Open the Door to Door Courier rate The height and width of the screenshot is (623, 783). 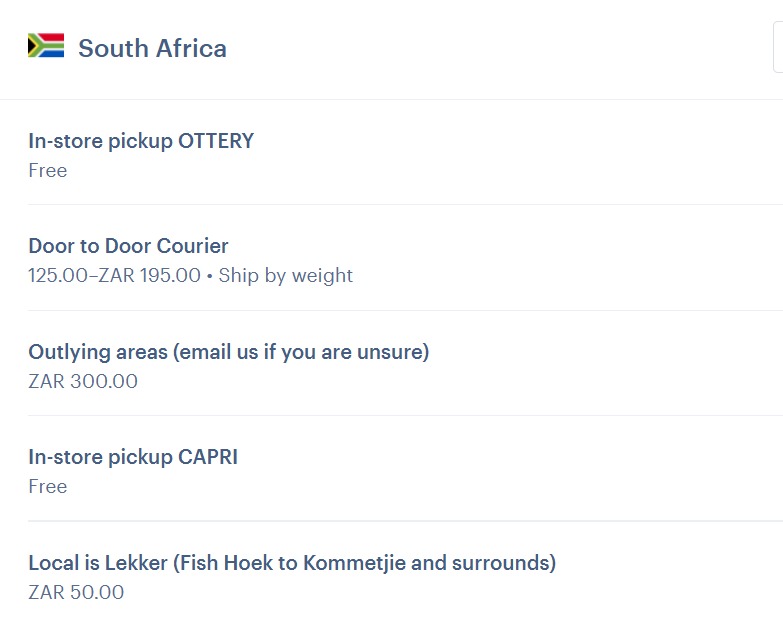pos(128,246)
